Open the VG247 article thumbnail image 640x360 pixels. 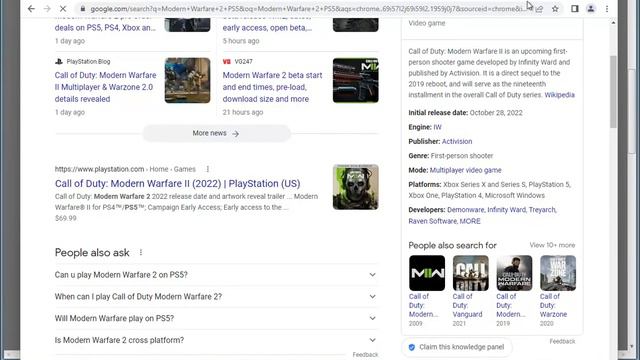coord(356,80)
